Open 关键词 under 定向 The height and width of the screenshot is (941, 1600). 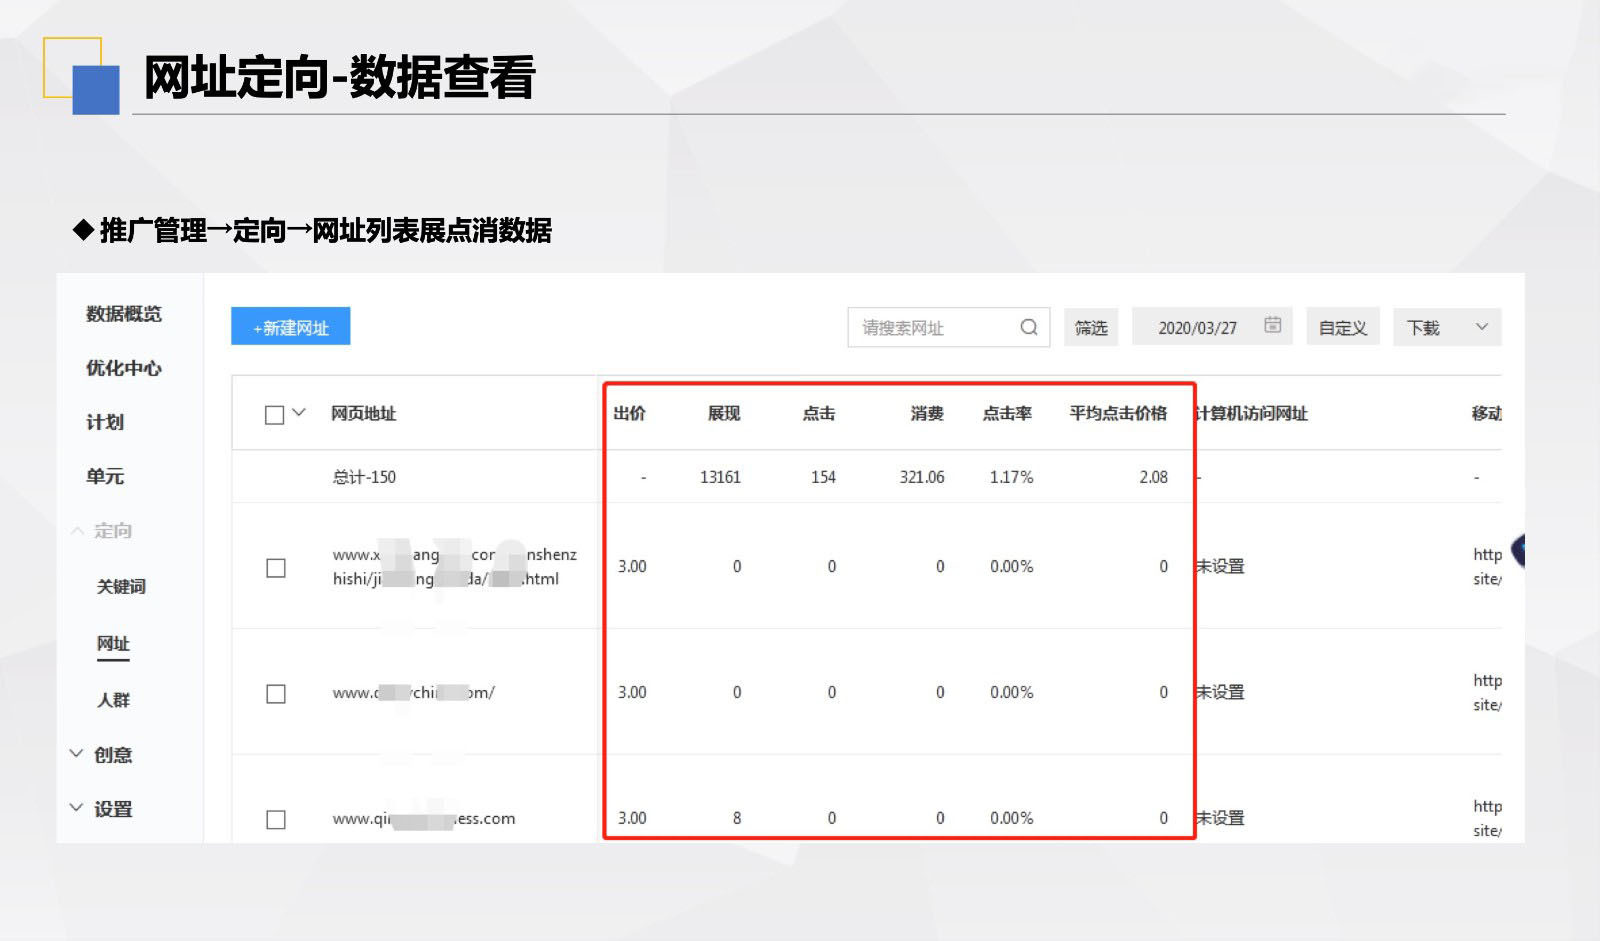point(121,586)
